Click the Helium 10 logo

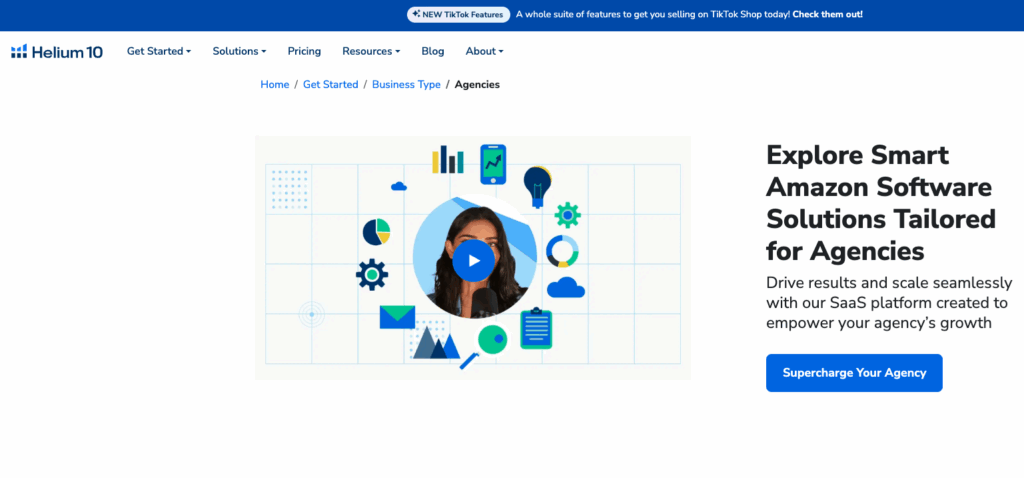tap(57, 51)
